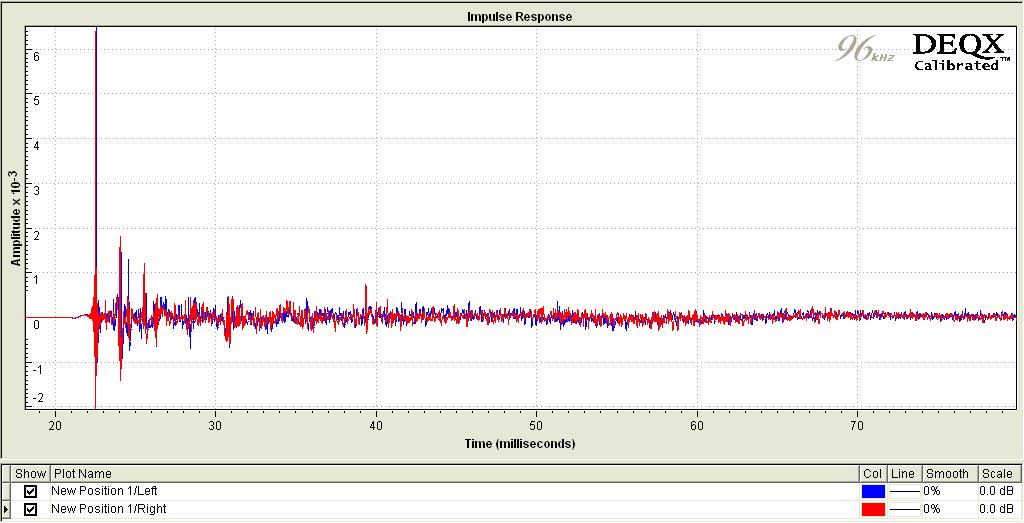Click the blue color swatch for Left plot
This screenshot has width=1024, height=523.
pyautogui.click(x=872, y=491)
